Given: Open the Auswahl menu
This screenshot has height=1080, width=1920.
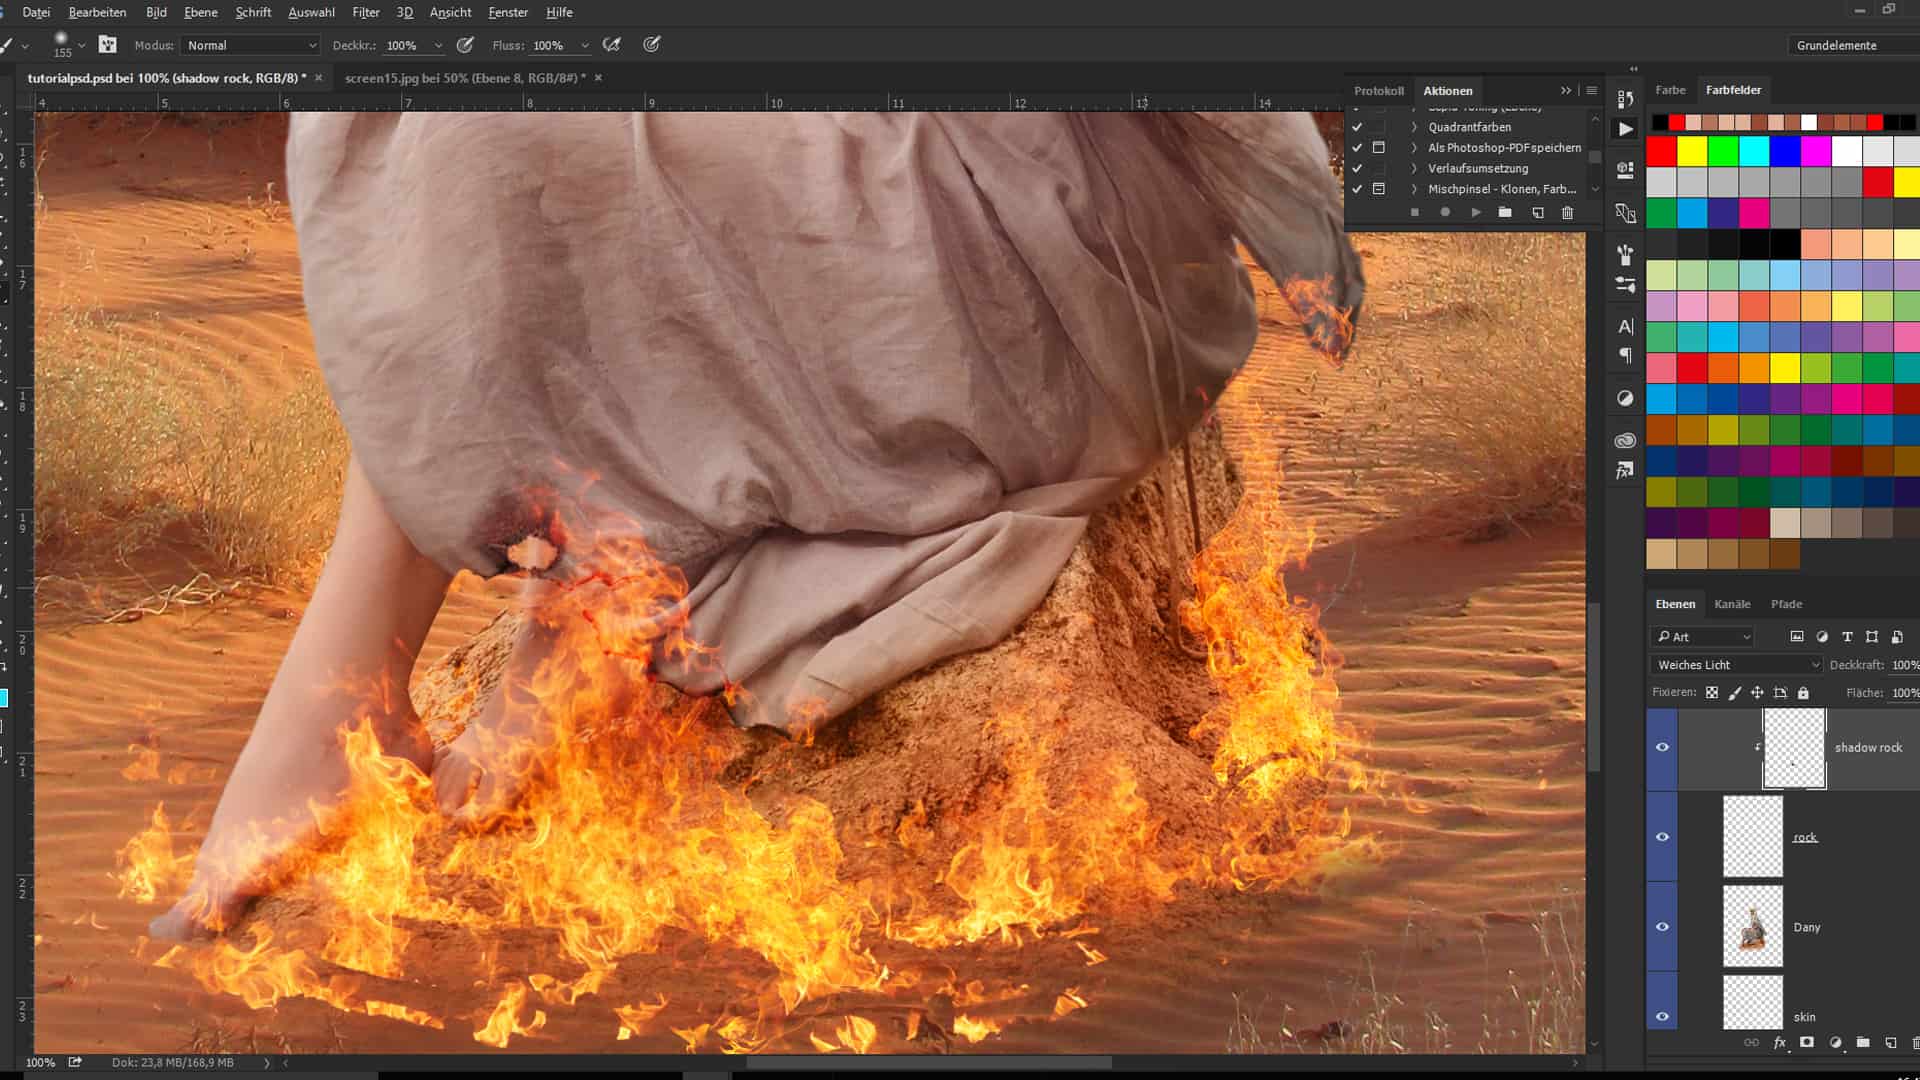Looking at the screenshot, I should (311, 12).
